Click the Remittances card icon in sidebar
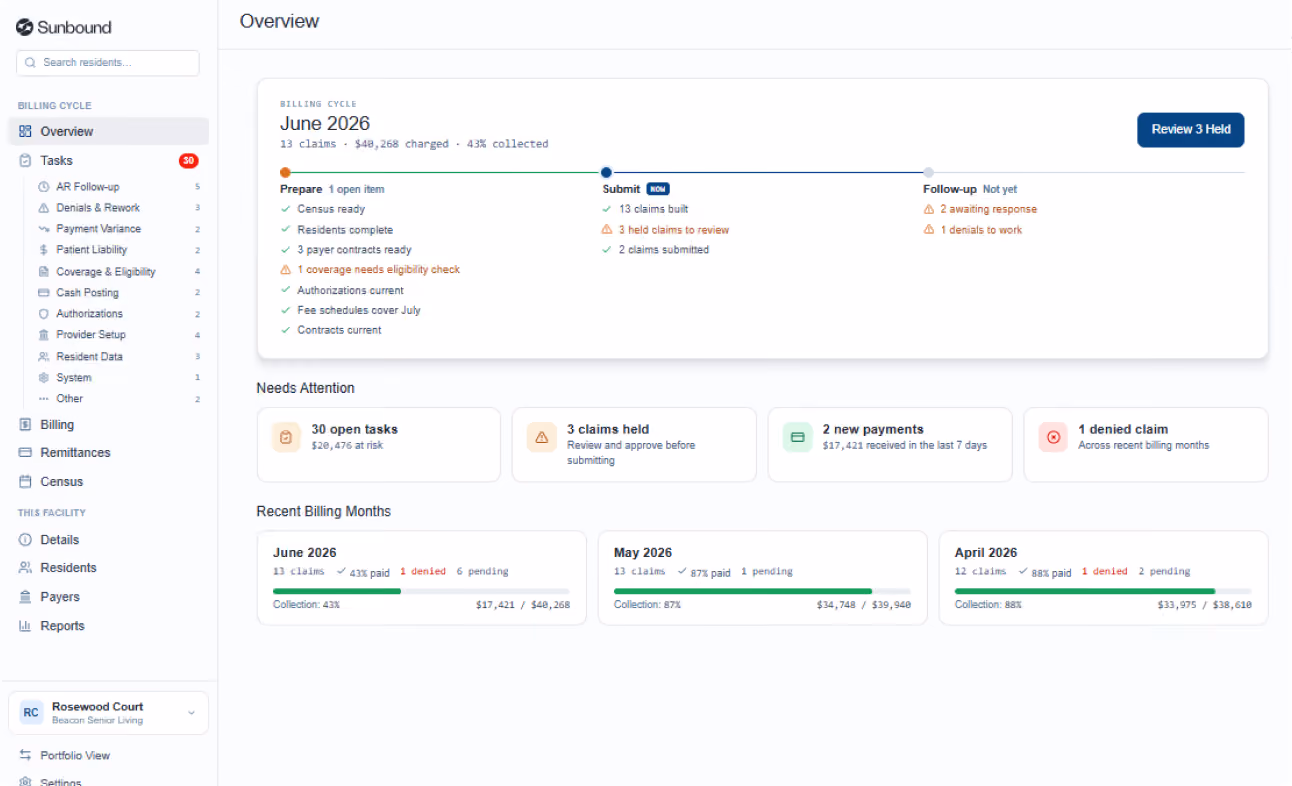The height and width of the screenshot is (786, 1292). coord(26,453)
